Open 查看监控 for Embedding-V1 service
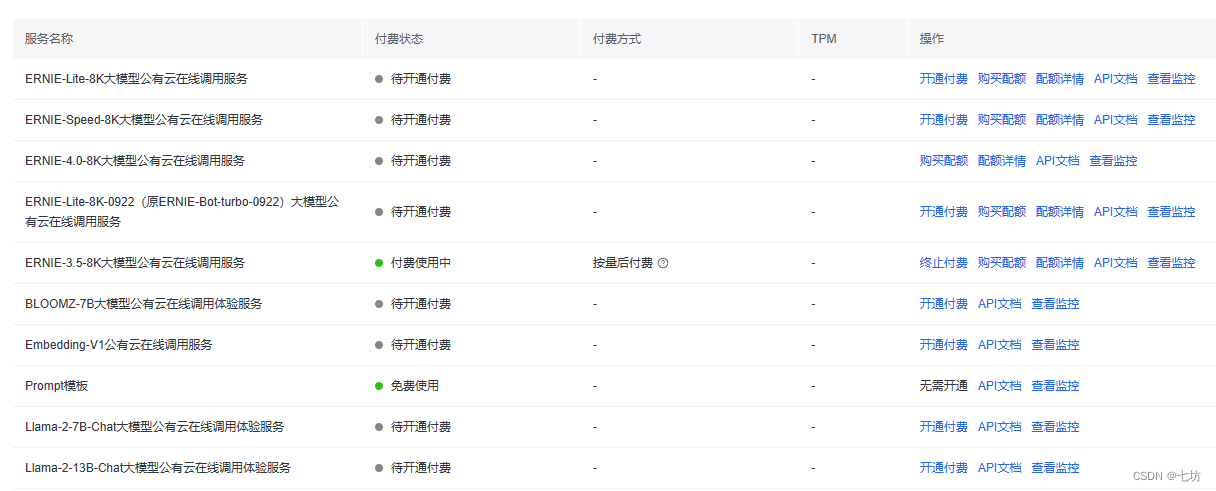The height and width of the screenshot is (491, 1216). 1055,345
